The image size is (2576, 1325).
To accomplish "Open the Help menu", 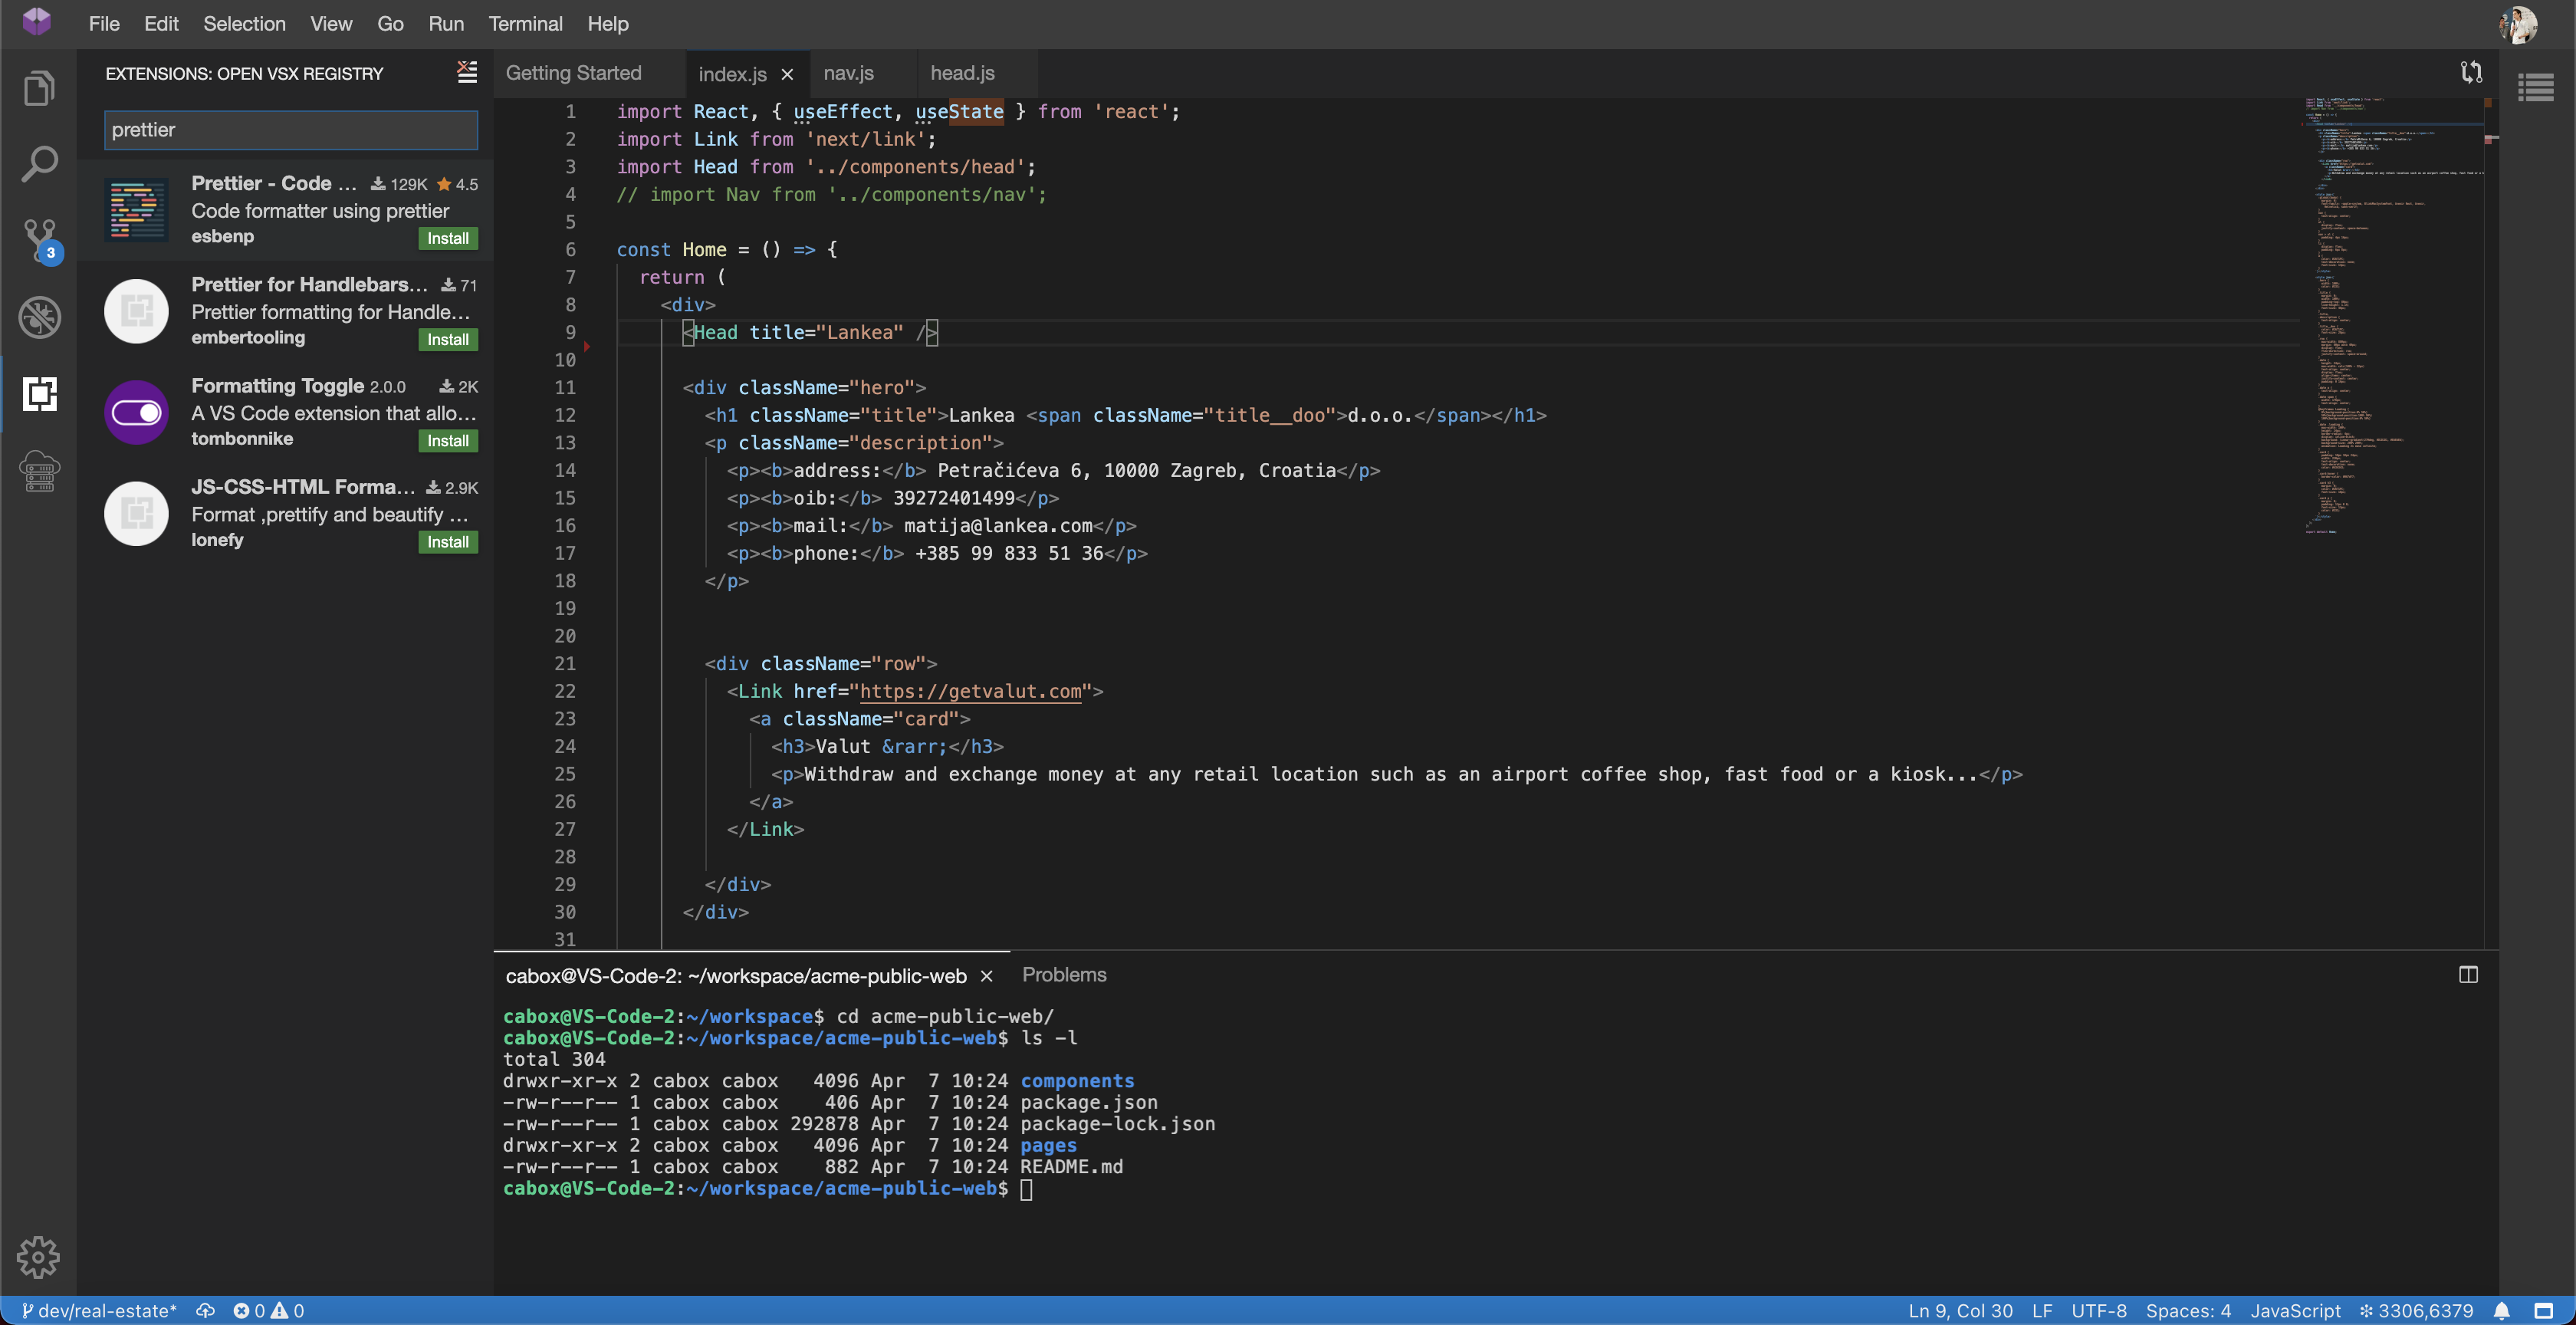I will point(607,23).
